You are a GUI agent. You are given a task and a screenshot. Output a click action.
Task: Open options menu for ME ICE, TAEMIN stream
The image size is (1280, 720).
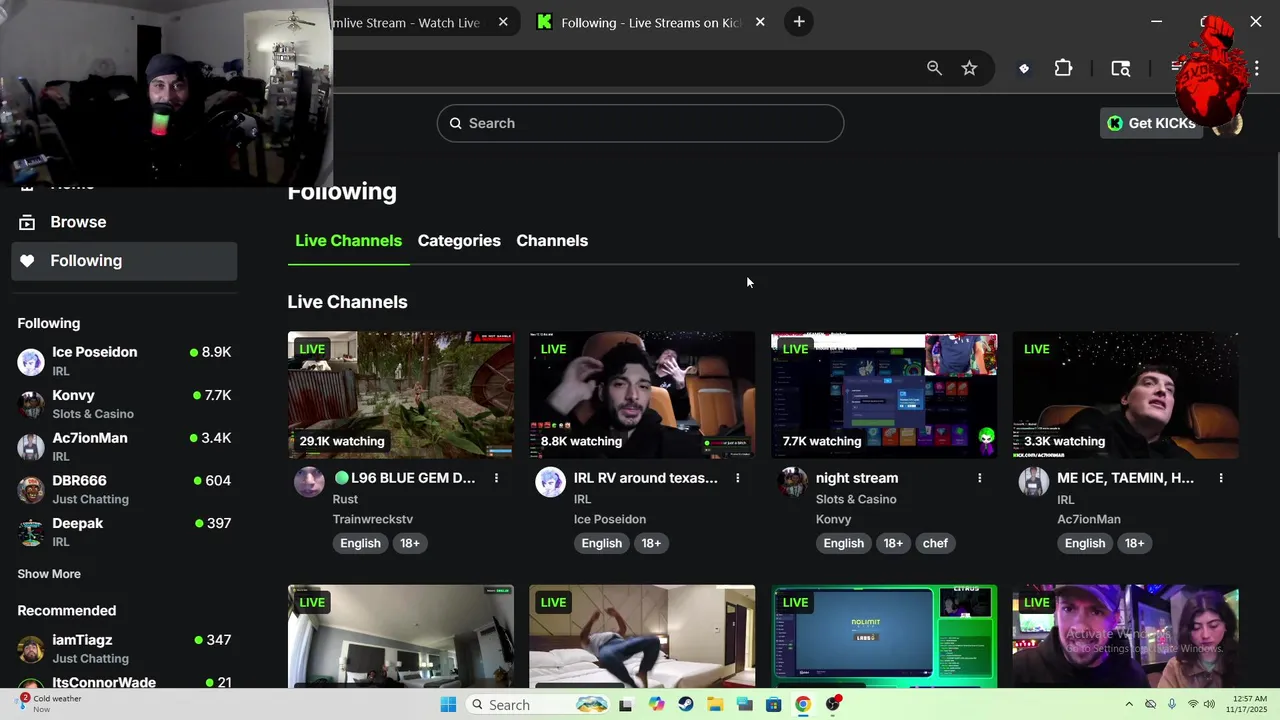1221,478
